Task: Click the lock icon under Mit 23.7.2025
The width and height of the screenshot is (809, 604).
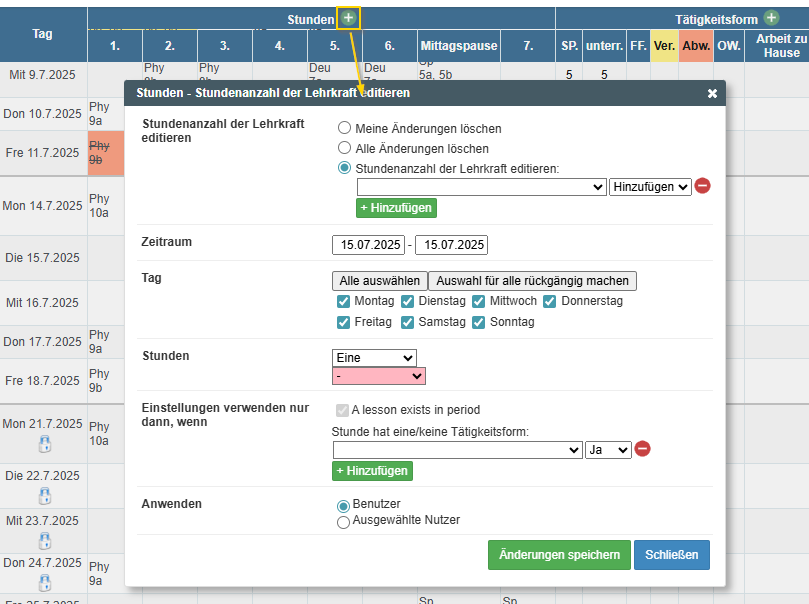Action: click(45, 541)
